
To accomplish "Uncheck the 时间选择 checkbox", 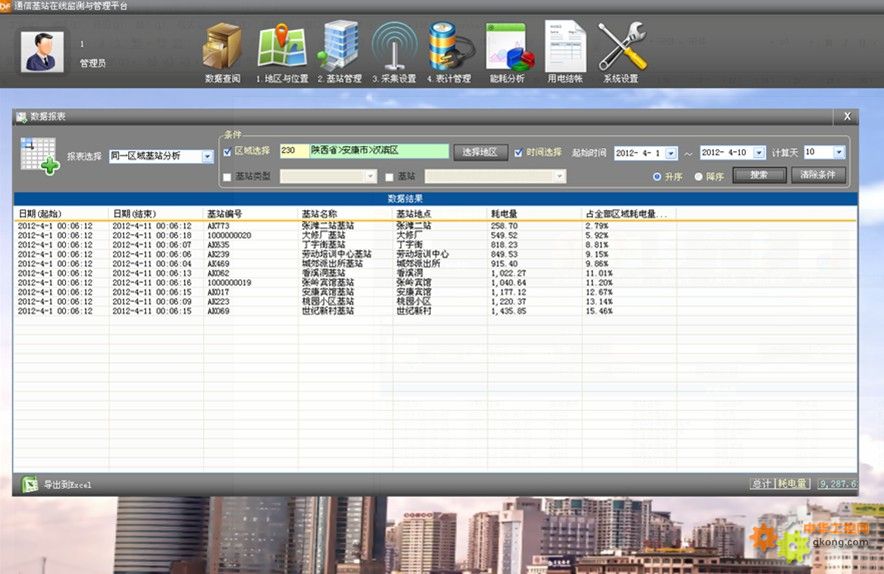I will tap(518, 152).
